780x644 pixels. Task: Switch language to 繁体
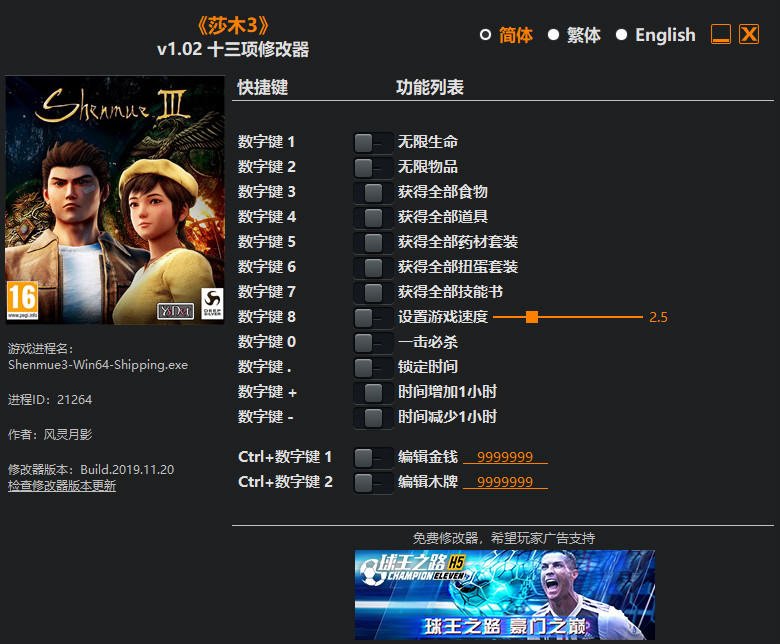tap(553, 35)
